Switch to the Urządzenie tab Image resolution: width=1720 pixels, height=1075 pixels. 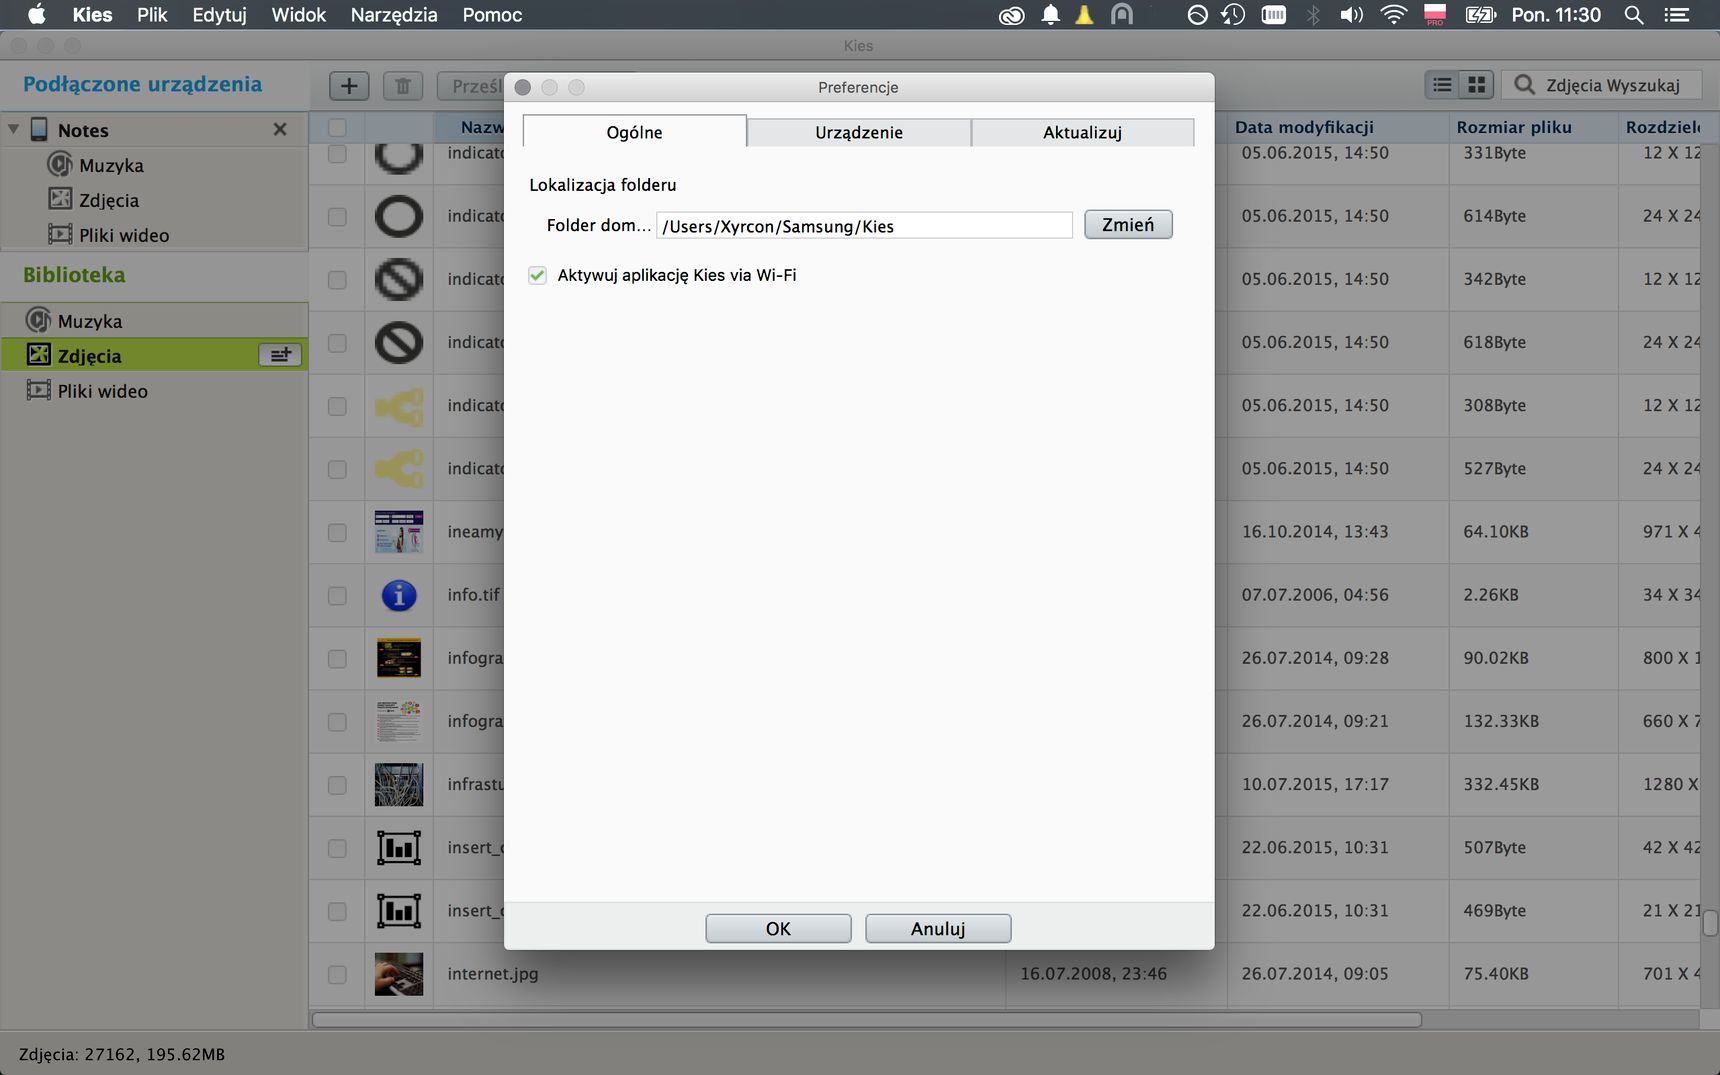pyautogui.click(x=859, y=132)
